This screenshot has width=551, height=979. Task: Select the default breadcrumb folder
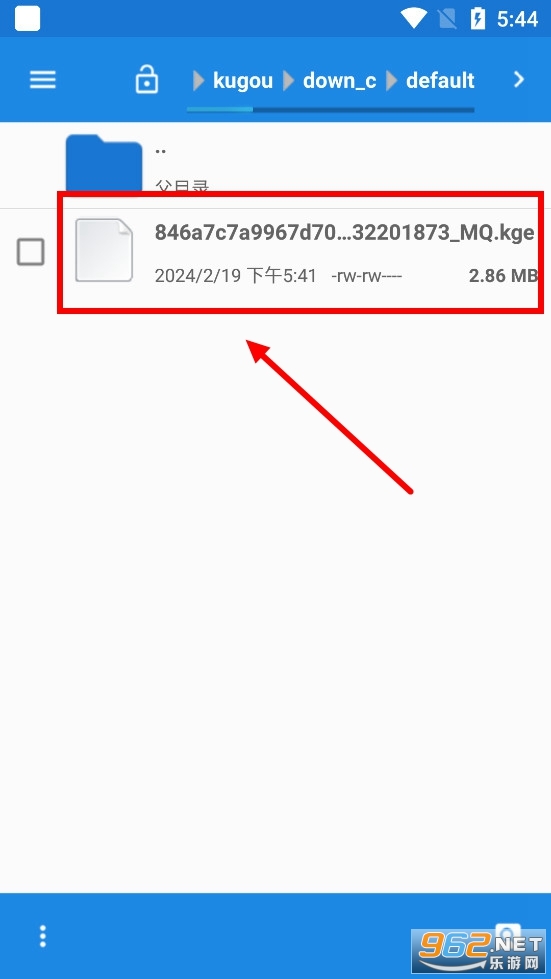click(x=441, y=81)
